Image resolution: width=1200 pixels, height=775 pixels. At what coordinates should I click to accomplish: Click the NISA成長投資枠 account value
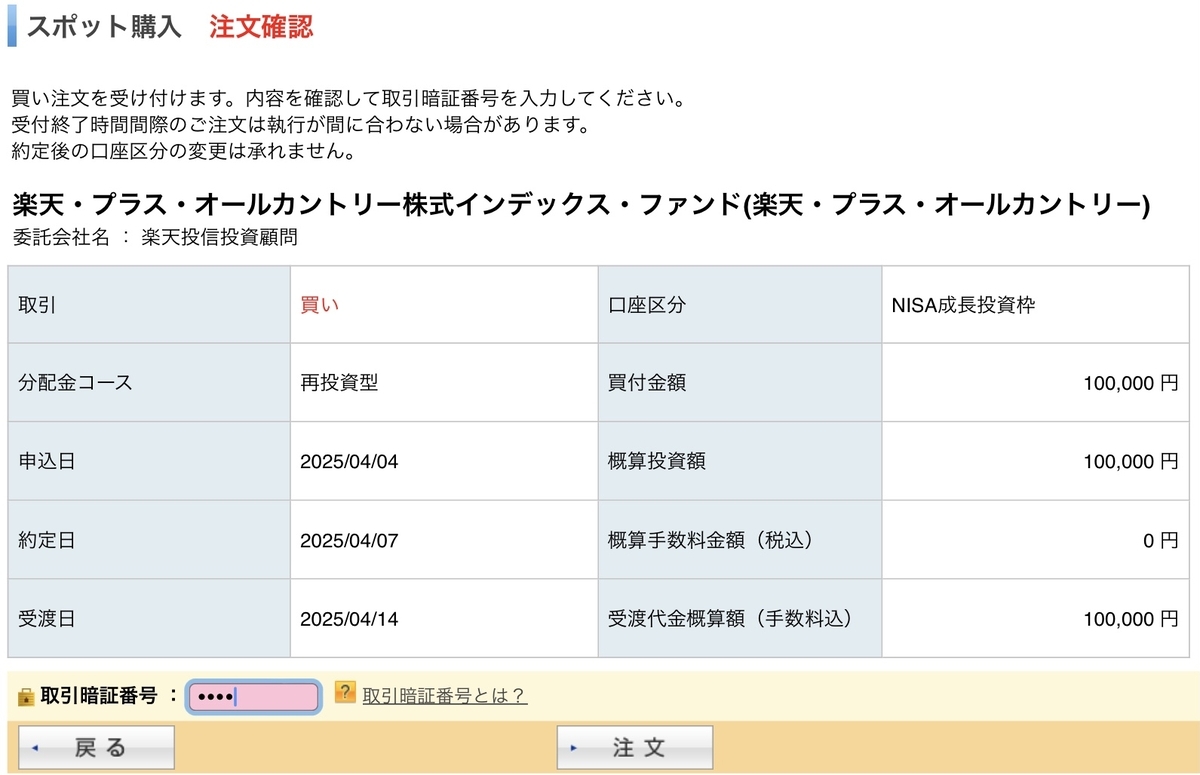coord(963,306)
